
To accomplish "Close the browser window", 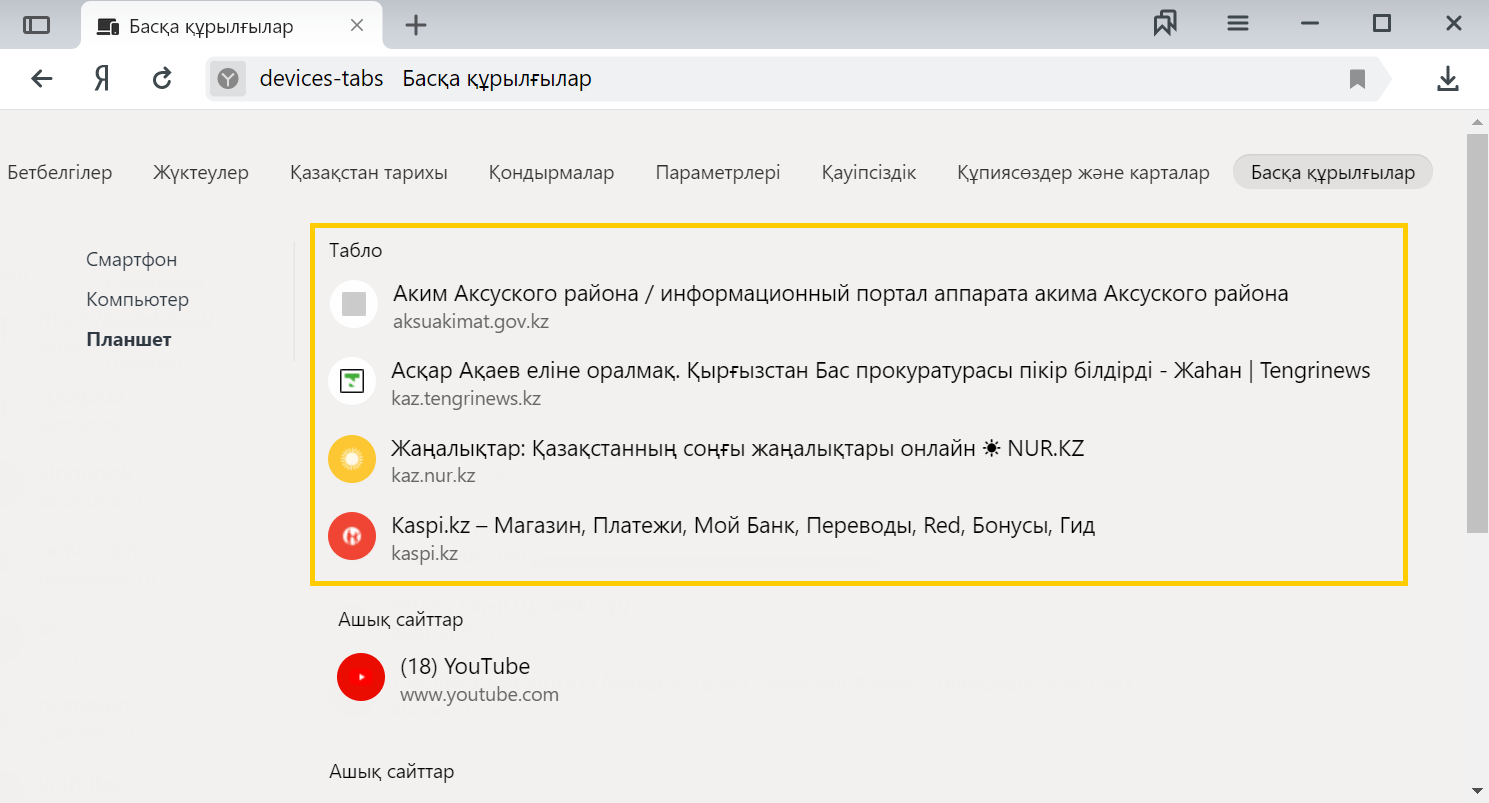I will pos(1454,24).
